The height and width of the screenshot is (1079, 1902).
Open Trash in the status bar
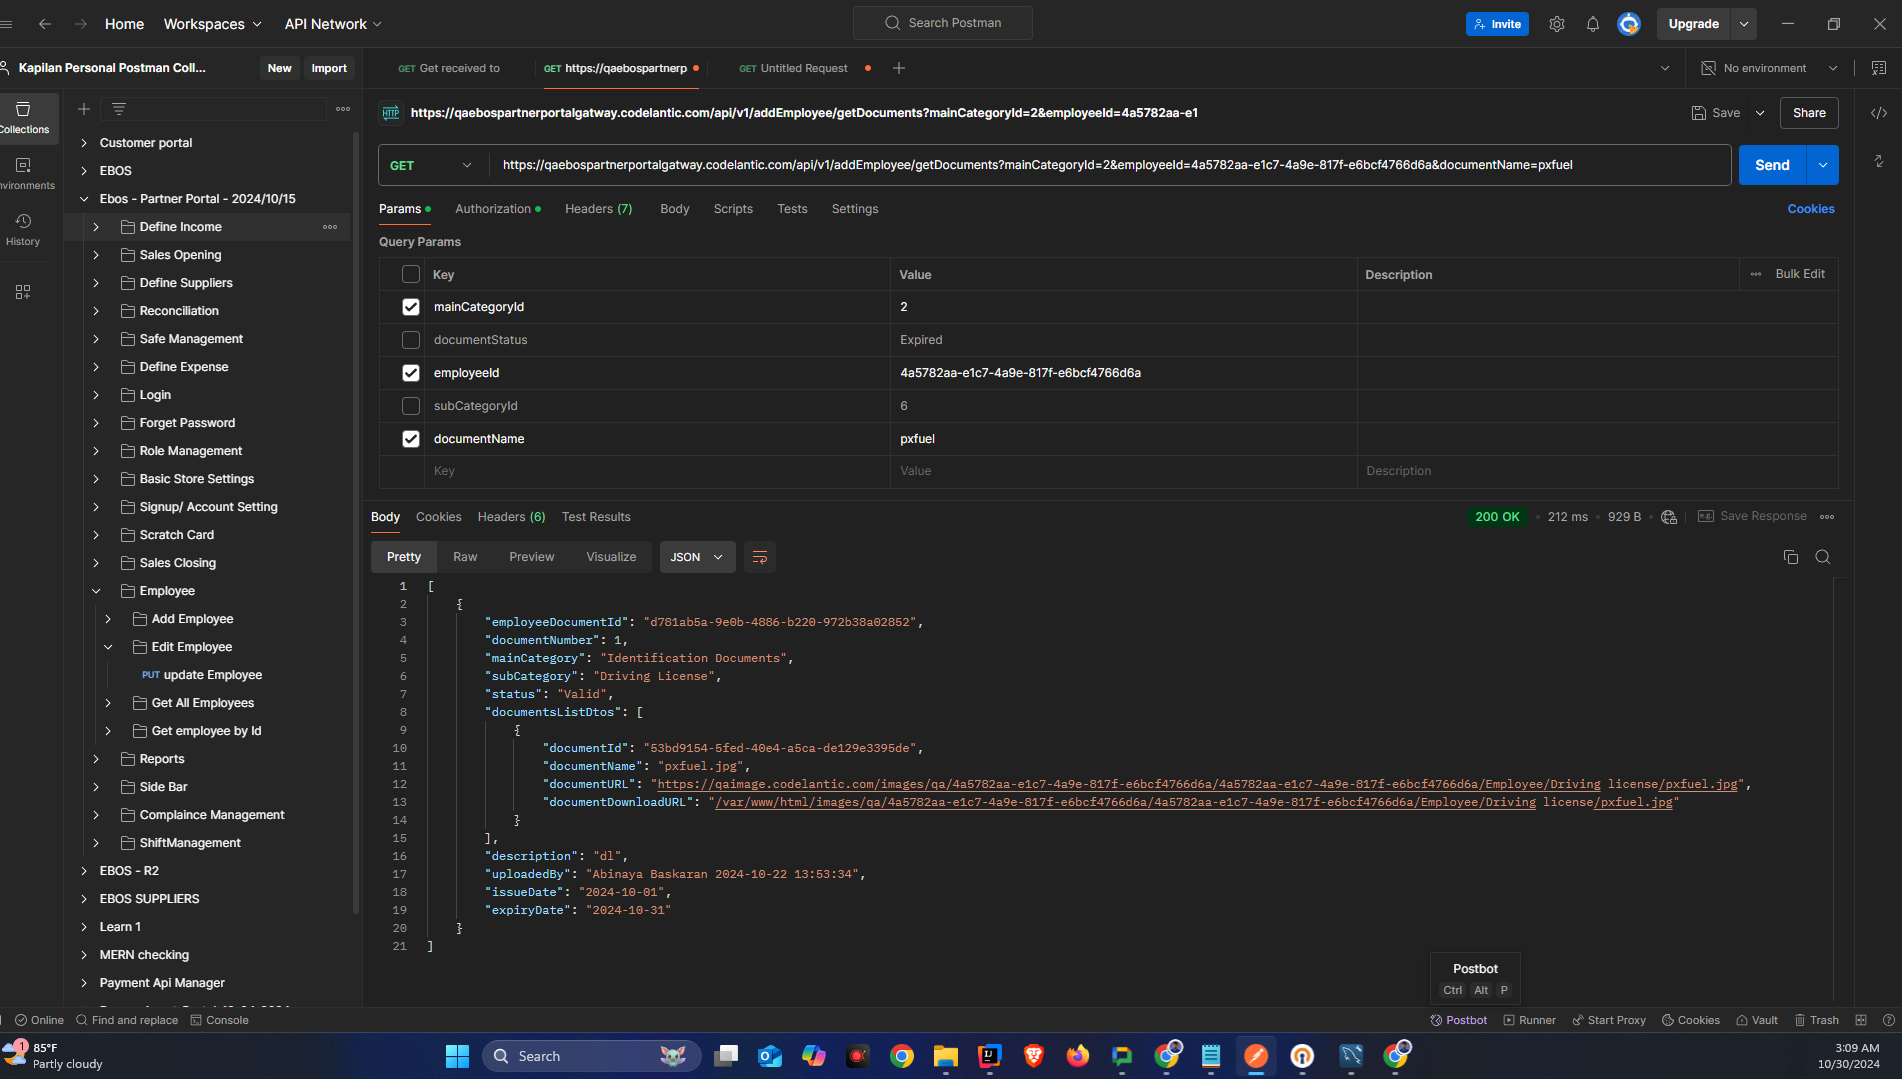1817,1020
